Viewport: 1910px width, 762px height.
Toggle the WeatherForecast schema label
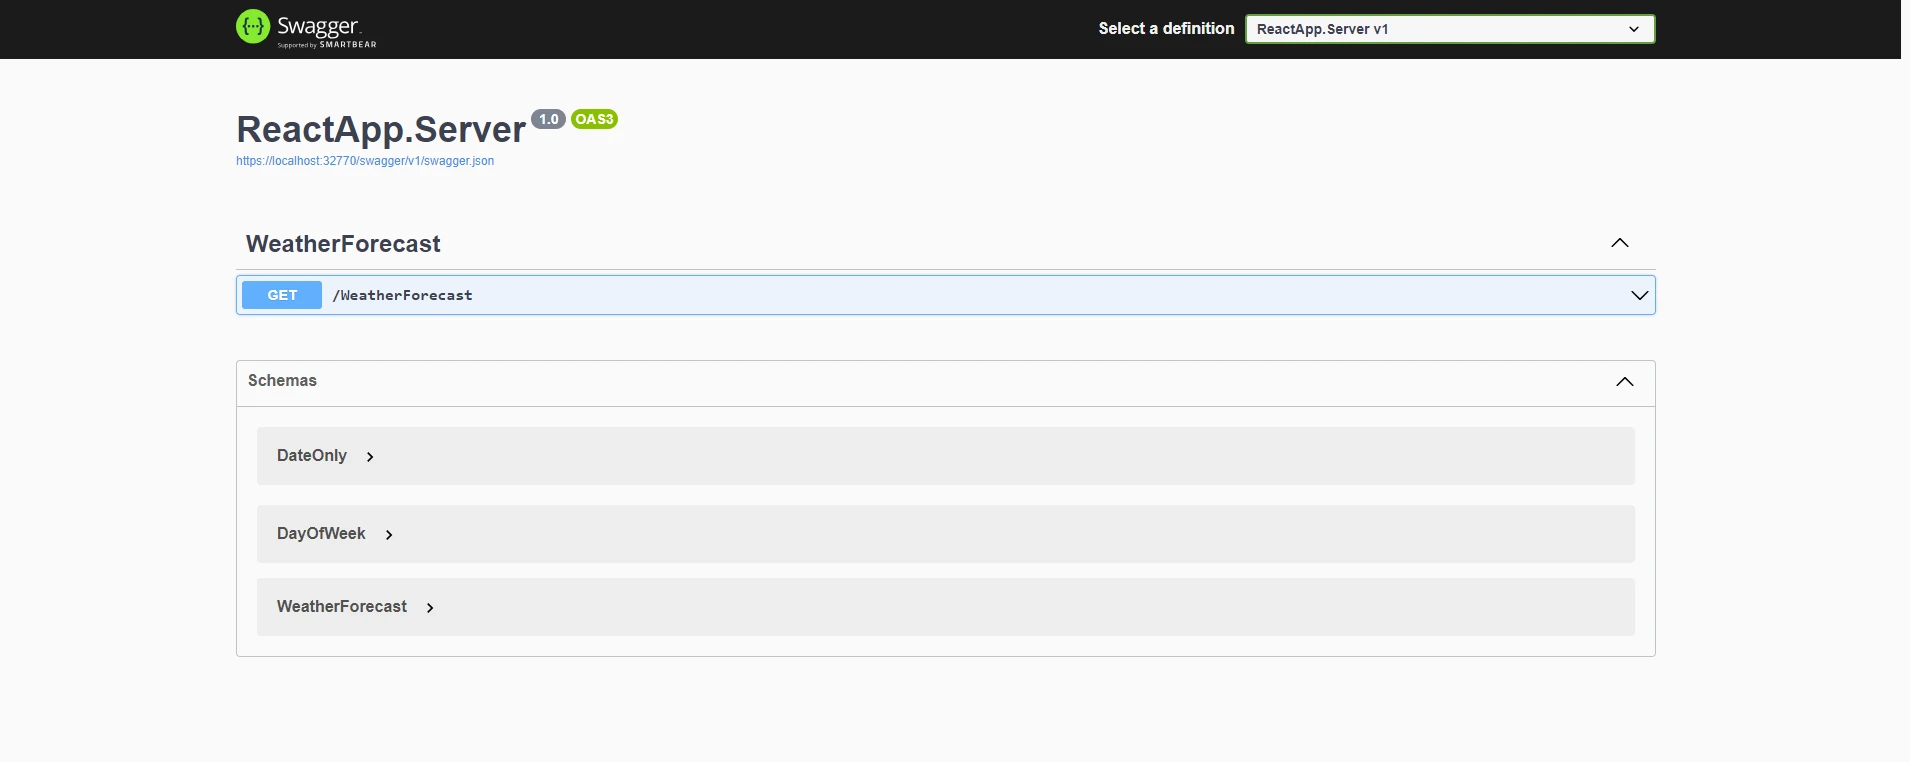coord(342,607)
